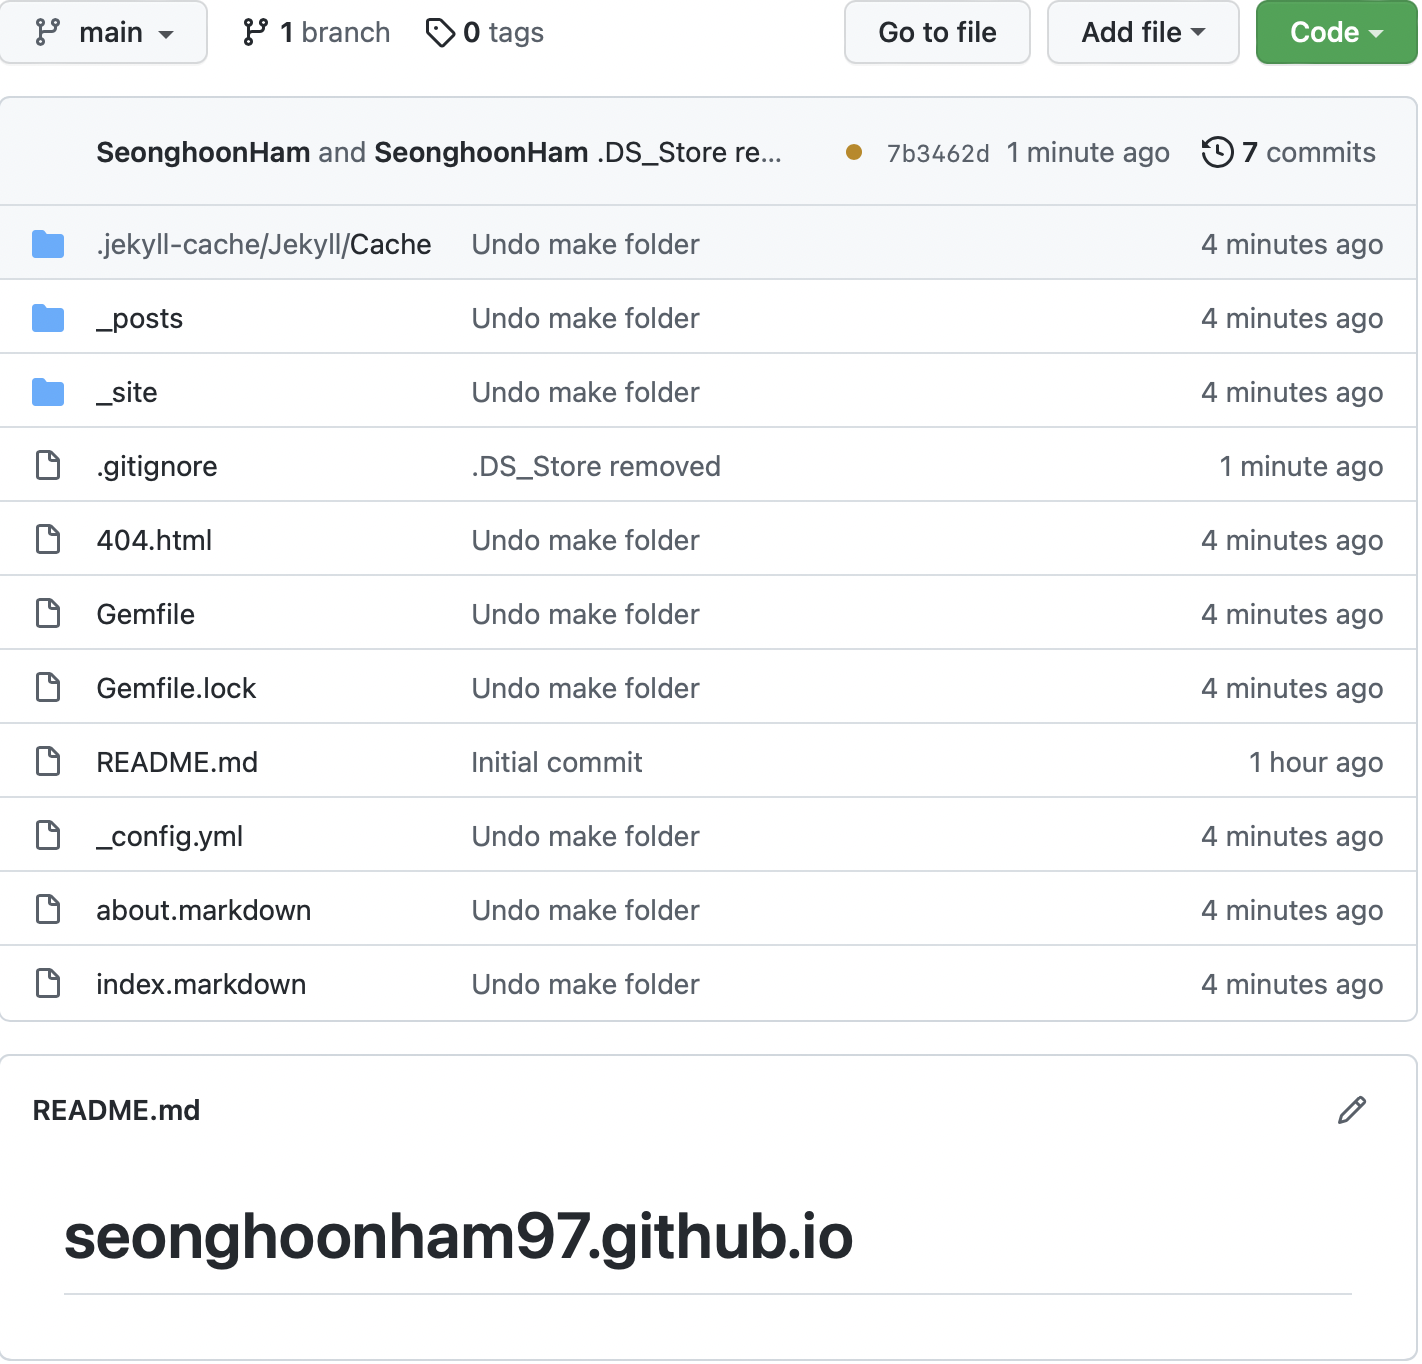Viewport: 1422px width, 1364px height.
Task: Open the .gitignore file
Action: (157, 466)
